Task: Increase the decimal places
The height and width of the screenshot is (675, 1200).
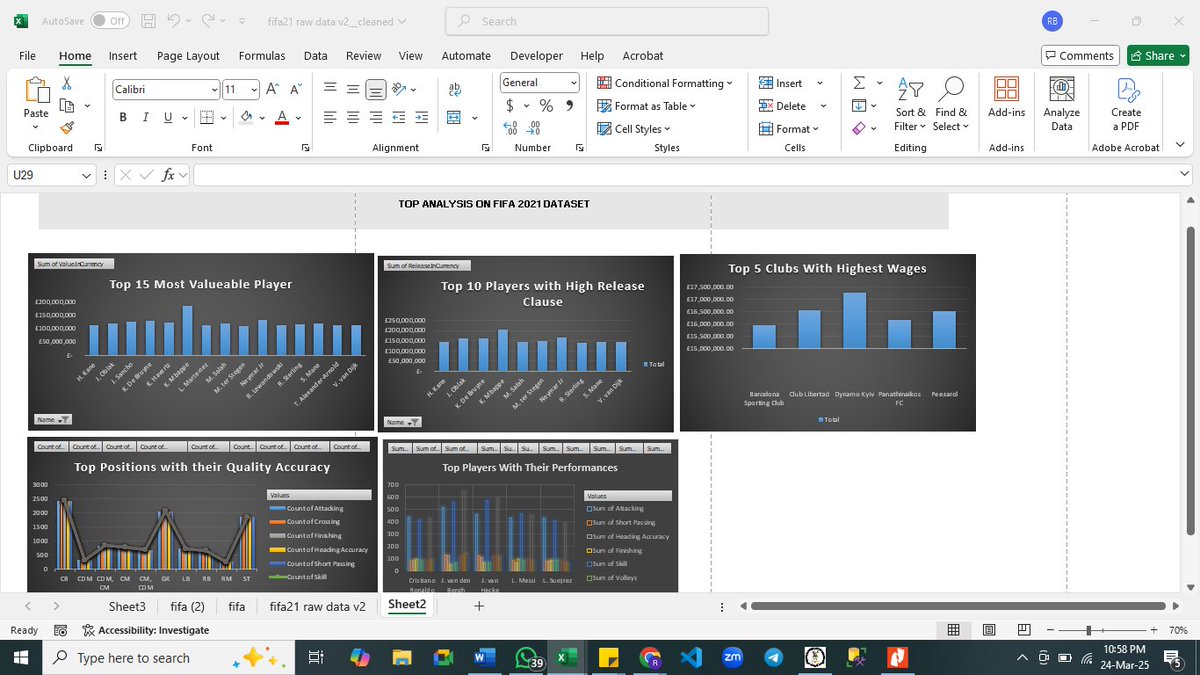Action: point(510,128)
